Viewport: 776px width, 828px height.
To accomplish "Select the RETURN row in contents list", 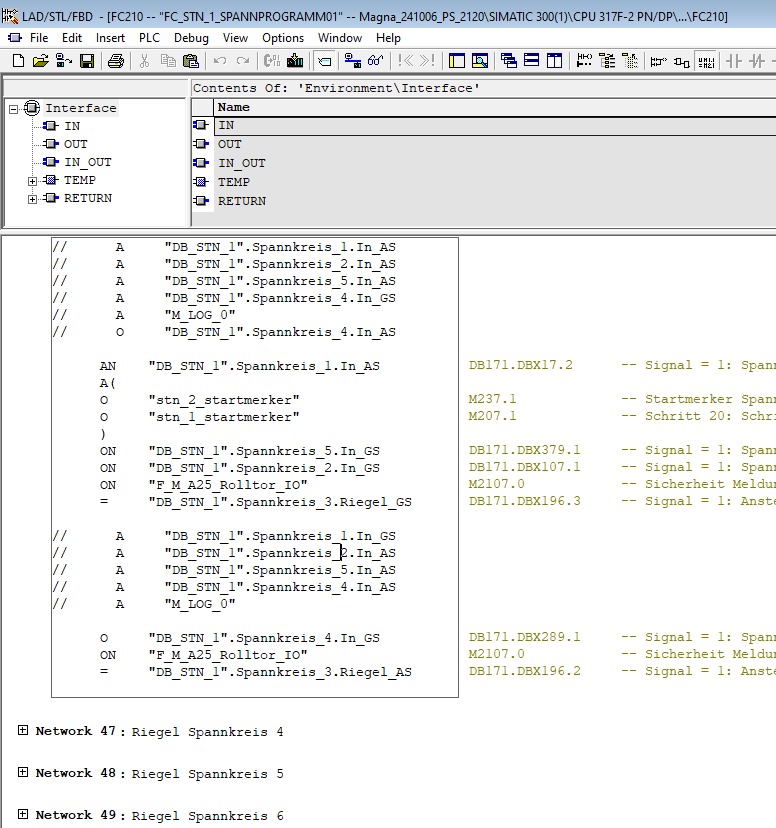I will tap(241, 201).
